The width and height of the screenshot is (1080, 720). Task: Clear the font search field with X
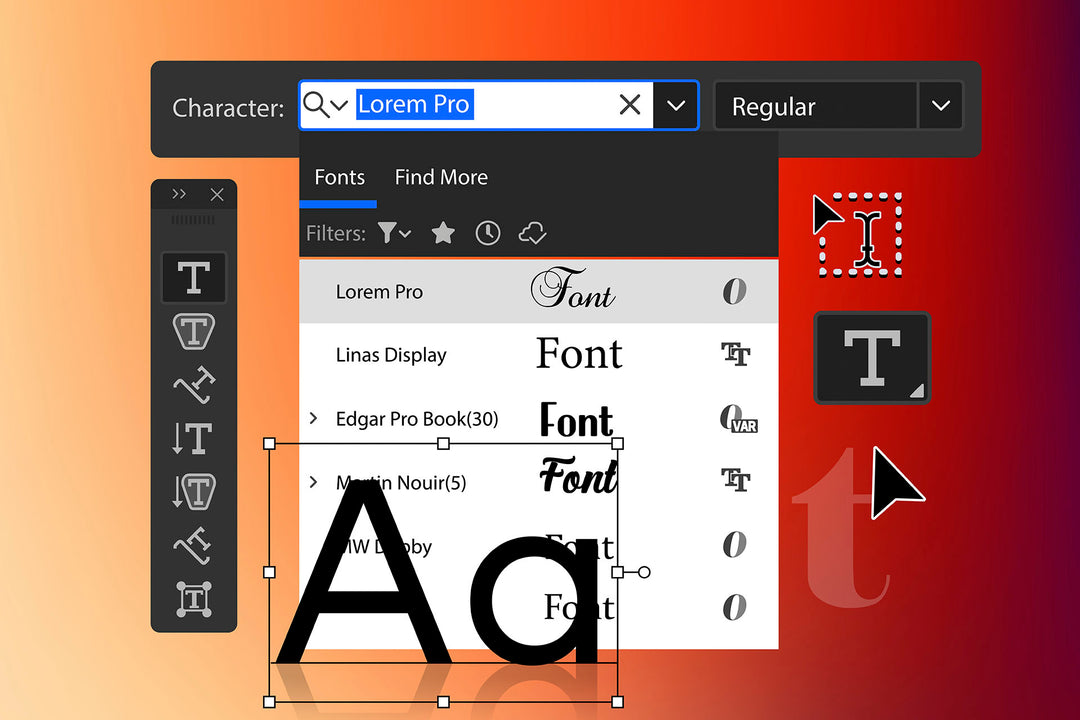(630, 105)
